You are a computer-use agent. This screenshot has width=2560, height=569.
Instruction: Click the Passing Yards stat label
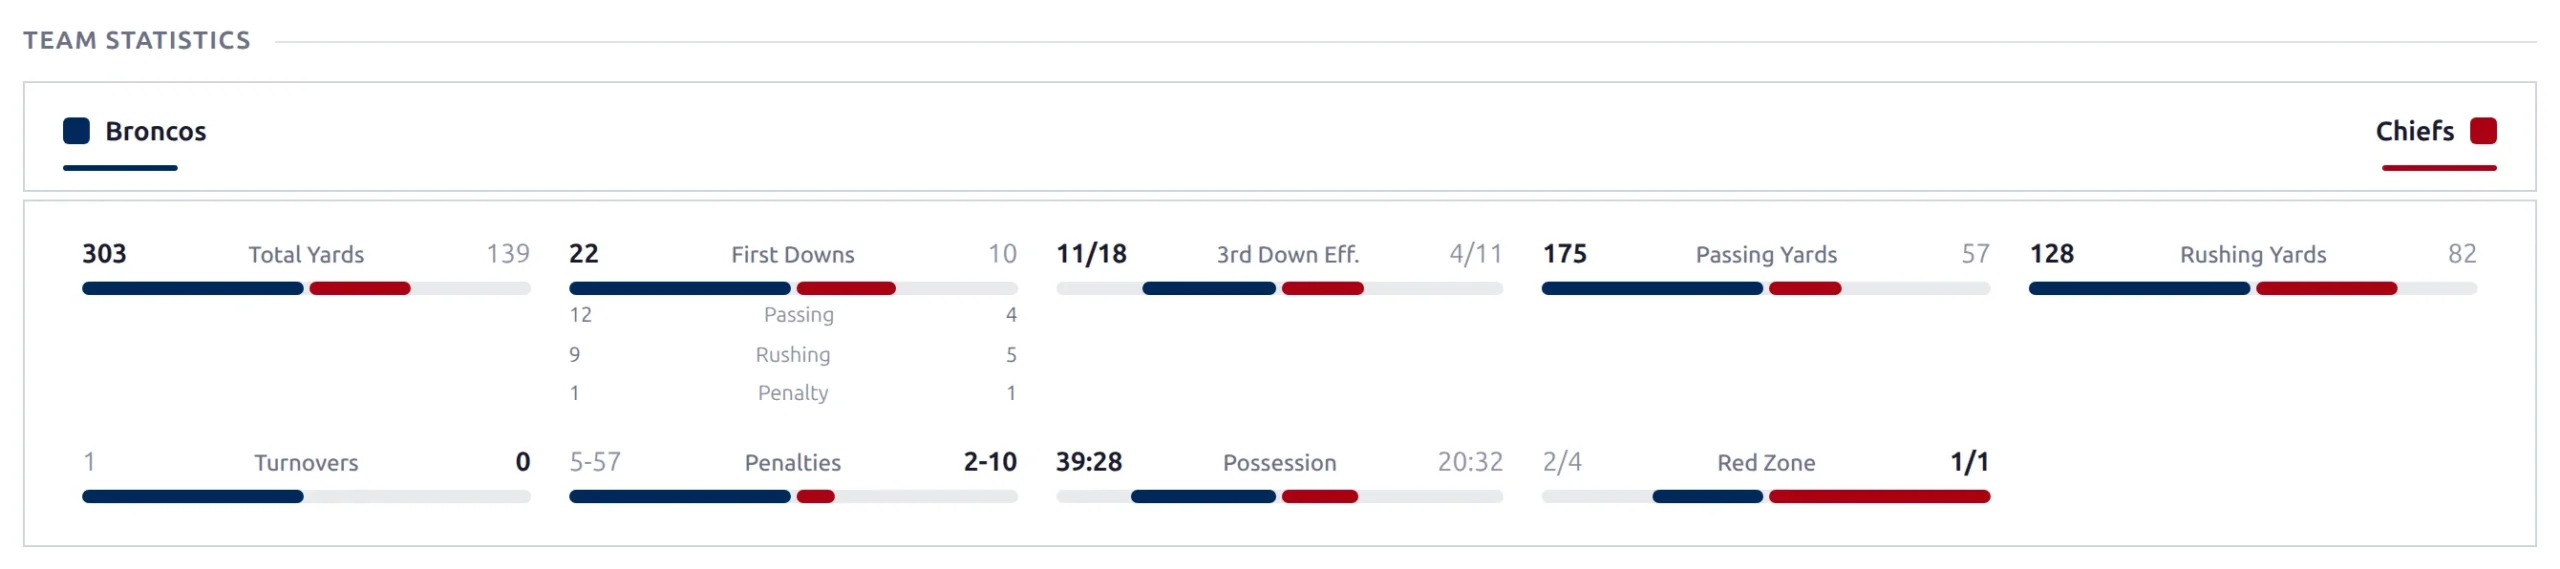1765,254
